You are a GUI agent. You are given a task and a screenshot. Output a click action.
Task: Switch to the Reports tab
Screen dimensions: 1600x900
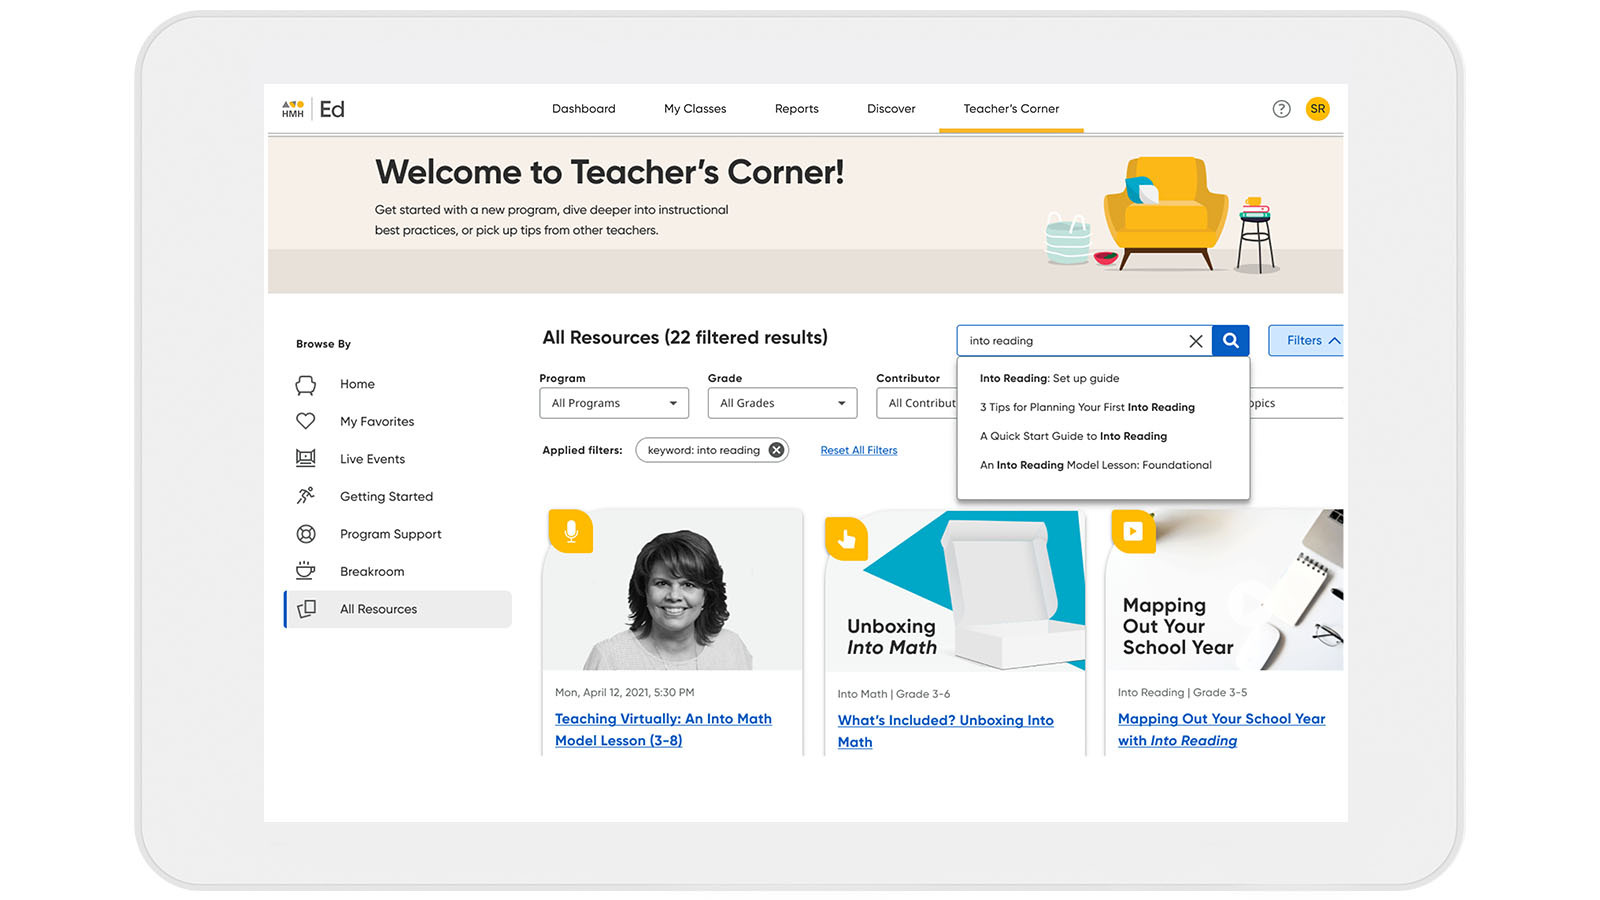tap(796, 108)
